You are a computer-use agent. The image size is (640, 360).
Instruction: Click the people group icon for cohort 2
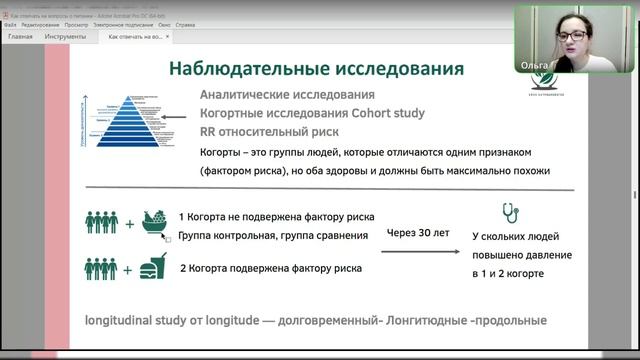101,269
